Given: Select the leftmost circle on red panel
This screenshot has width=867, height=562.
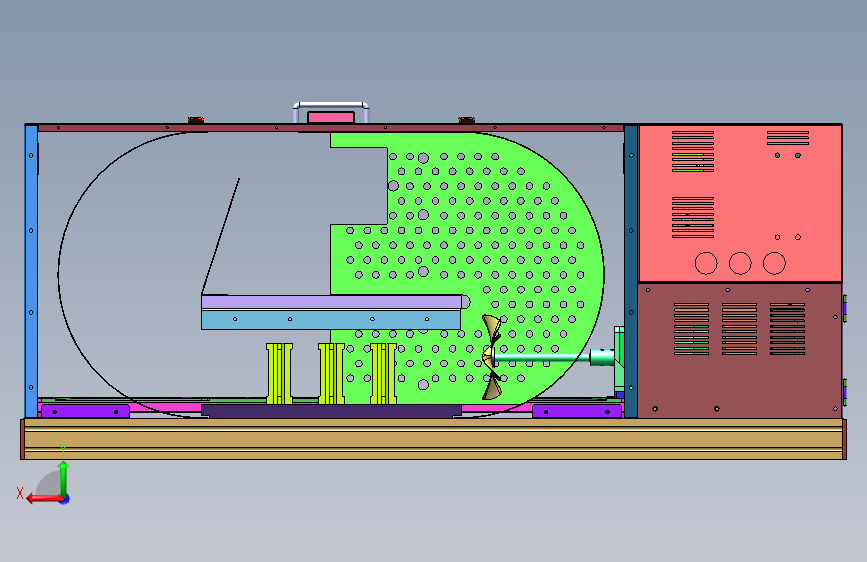Looking at the screenshot, I should click(706, 263).
